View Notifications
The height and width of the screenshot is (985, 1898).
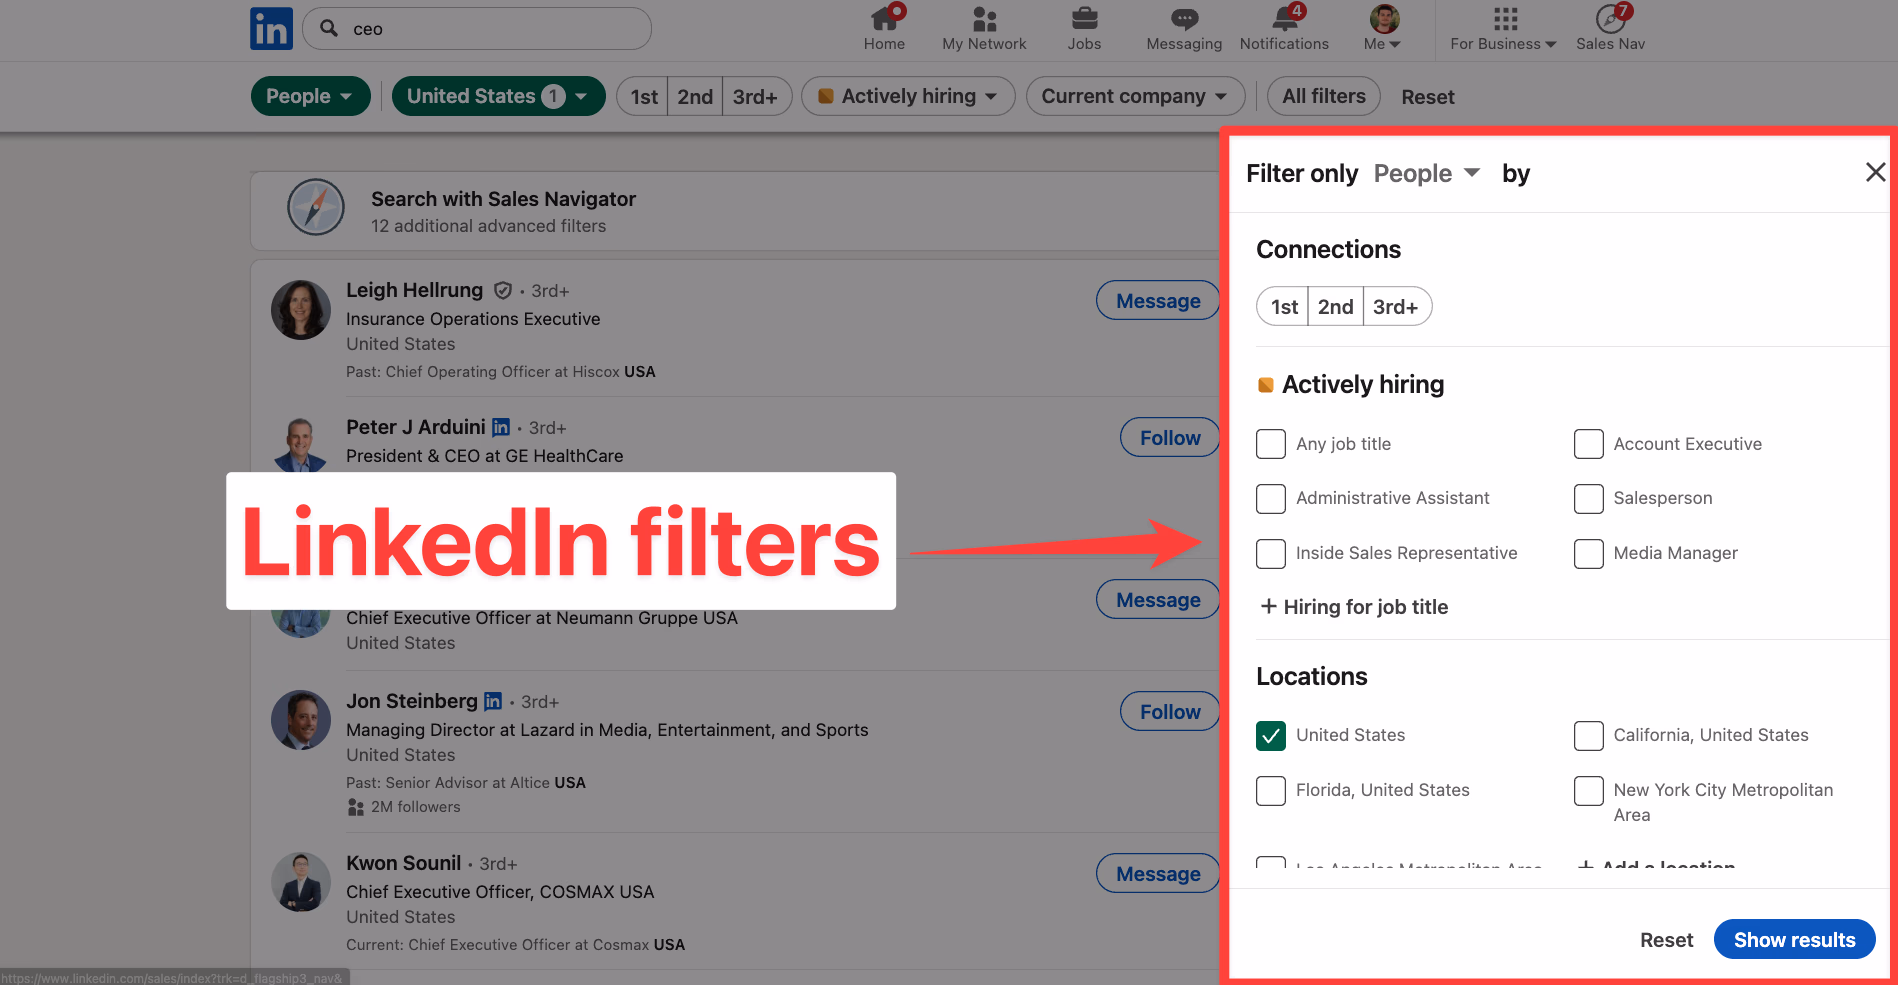pyautogui.click(x=1284, y=28)
